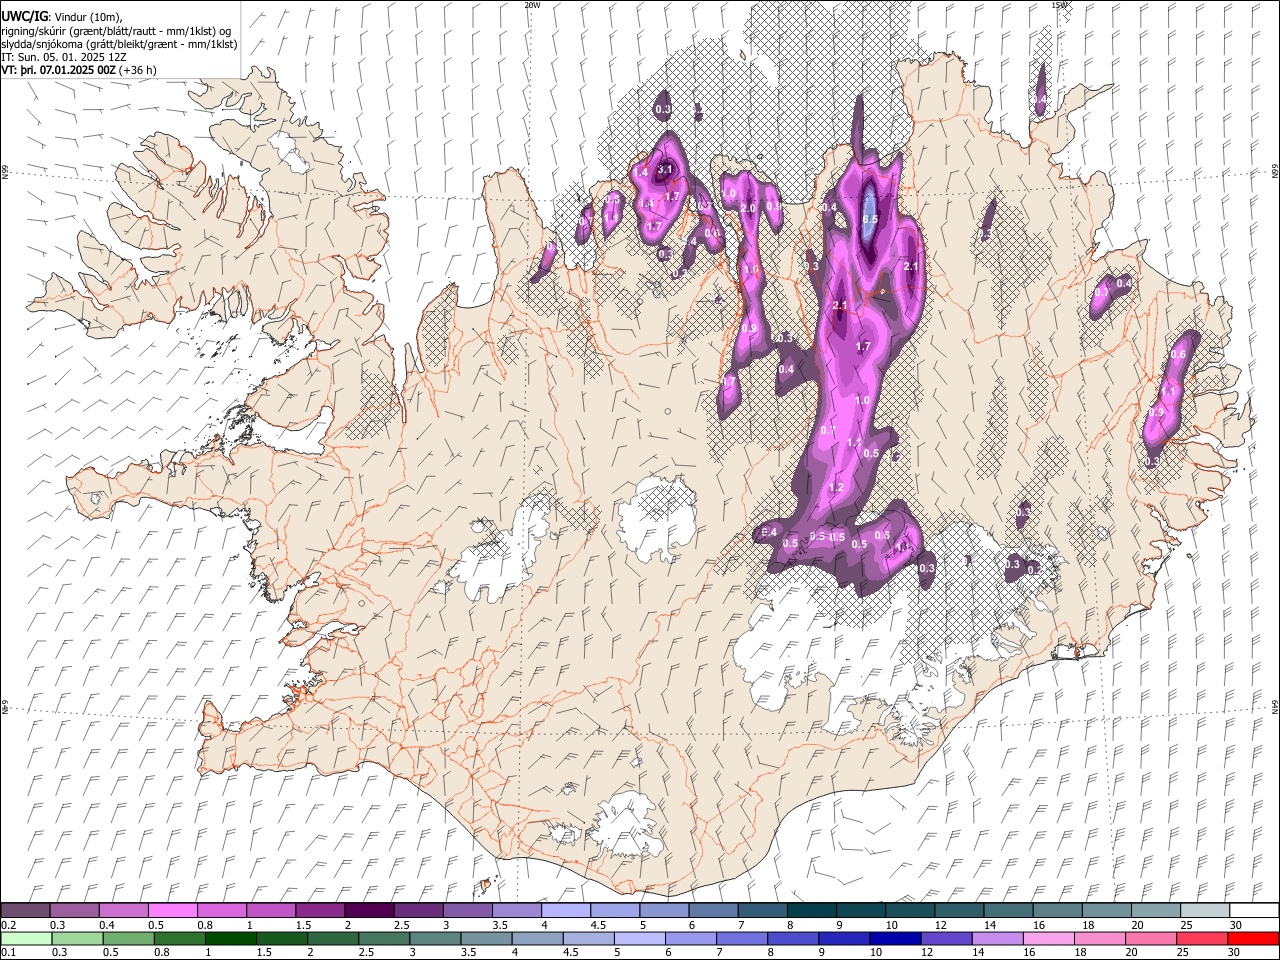Pick the pale green 0.1 rain legend swatch

pyautogui.click(x=25, y=938)
